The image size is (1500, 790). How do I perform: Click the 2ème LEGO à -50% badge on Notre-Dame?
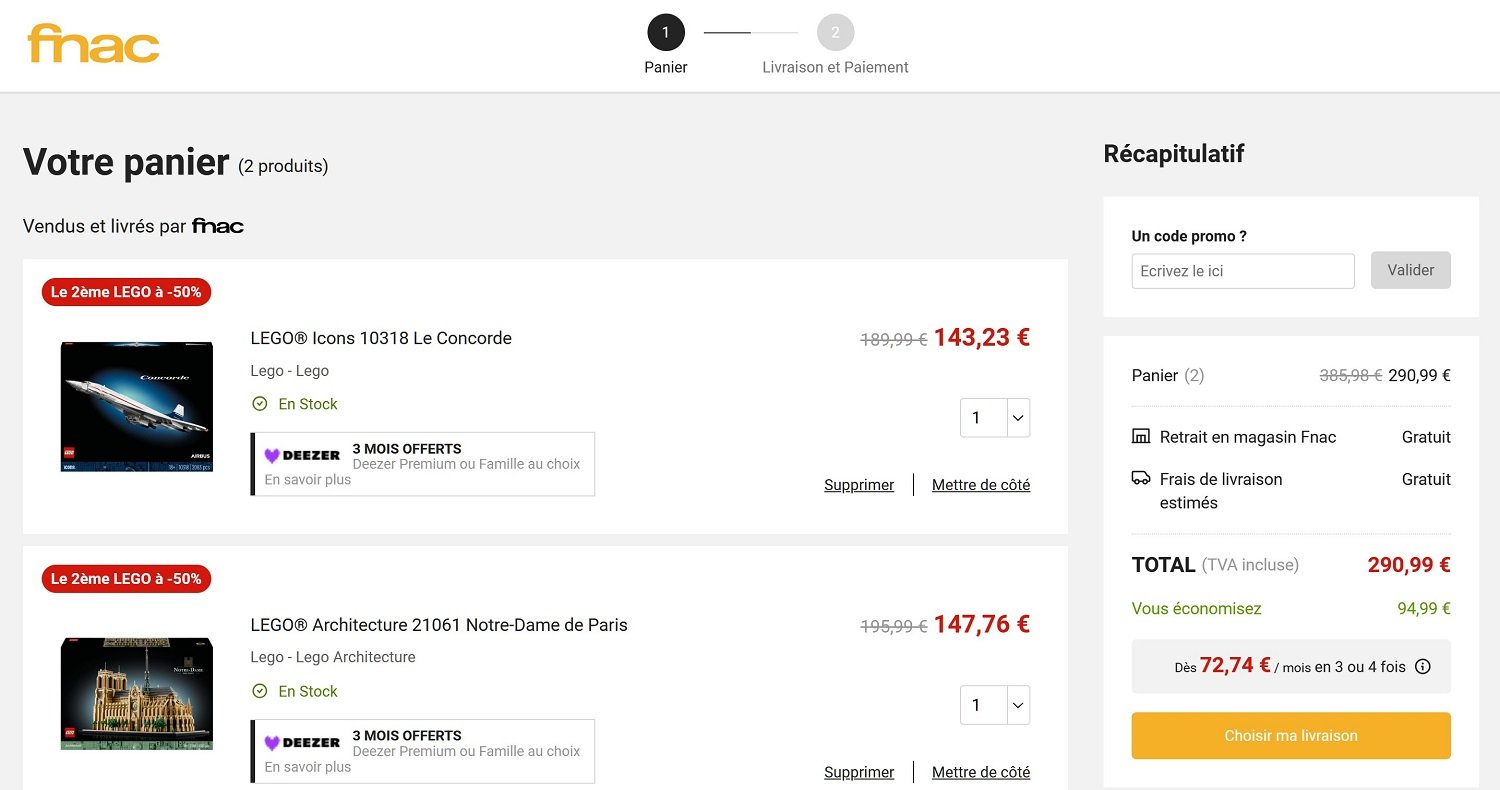(126, 579)
